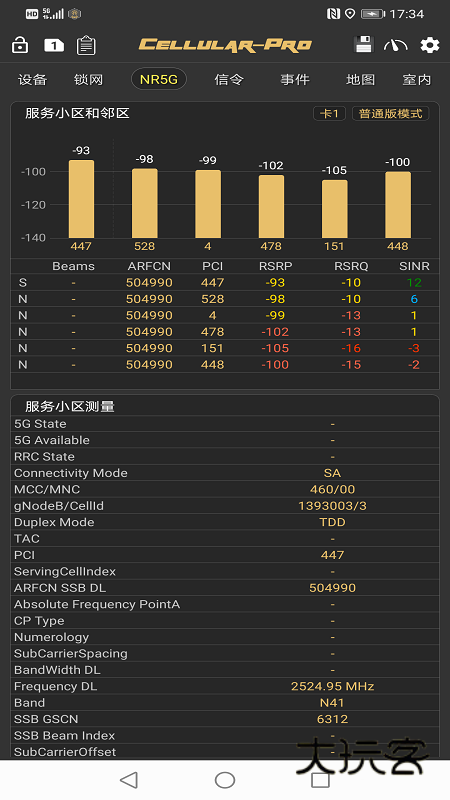Tap the bar for PCI 478

tap(271, 207)
